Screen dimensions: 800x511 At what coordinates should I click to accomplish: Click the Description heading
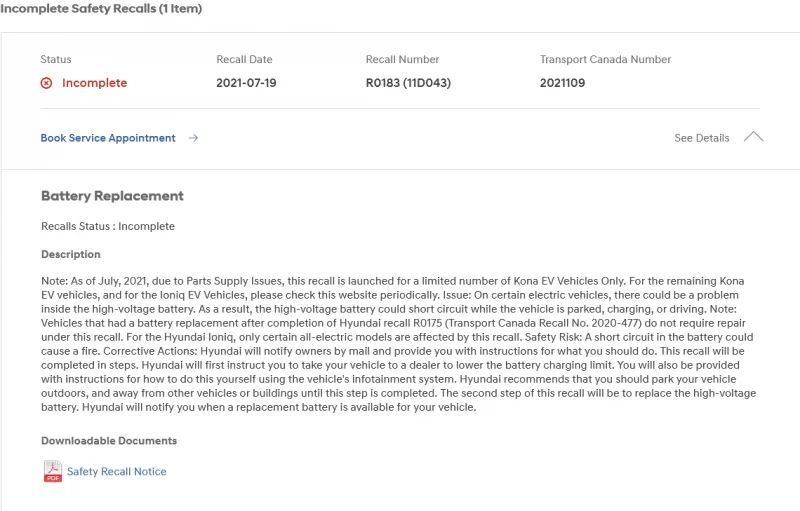click(x=71, y=254)
